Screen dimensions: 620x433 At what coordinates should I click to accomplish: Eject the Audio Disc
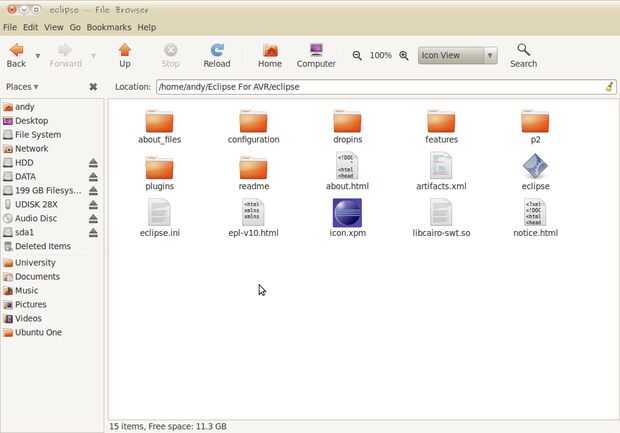click(x=93, y=219)
